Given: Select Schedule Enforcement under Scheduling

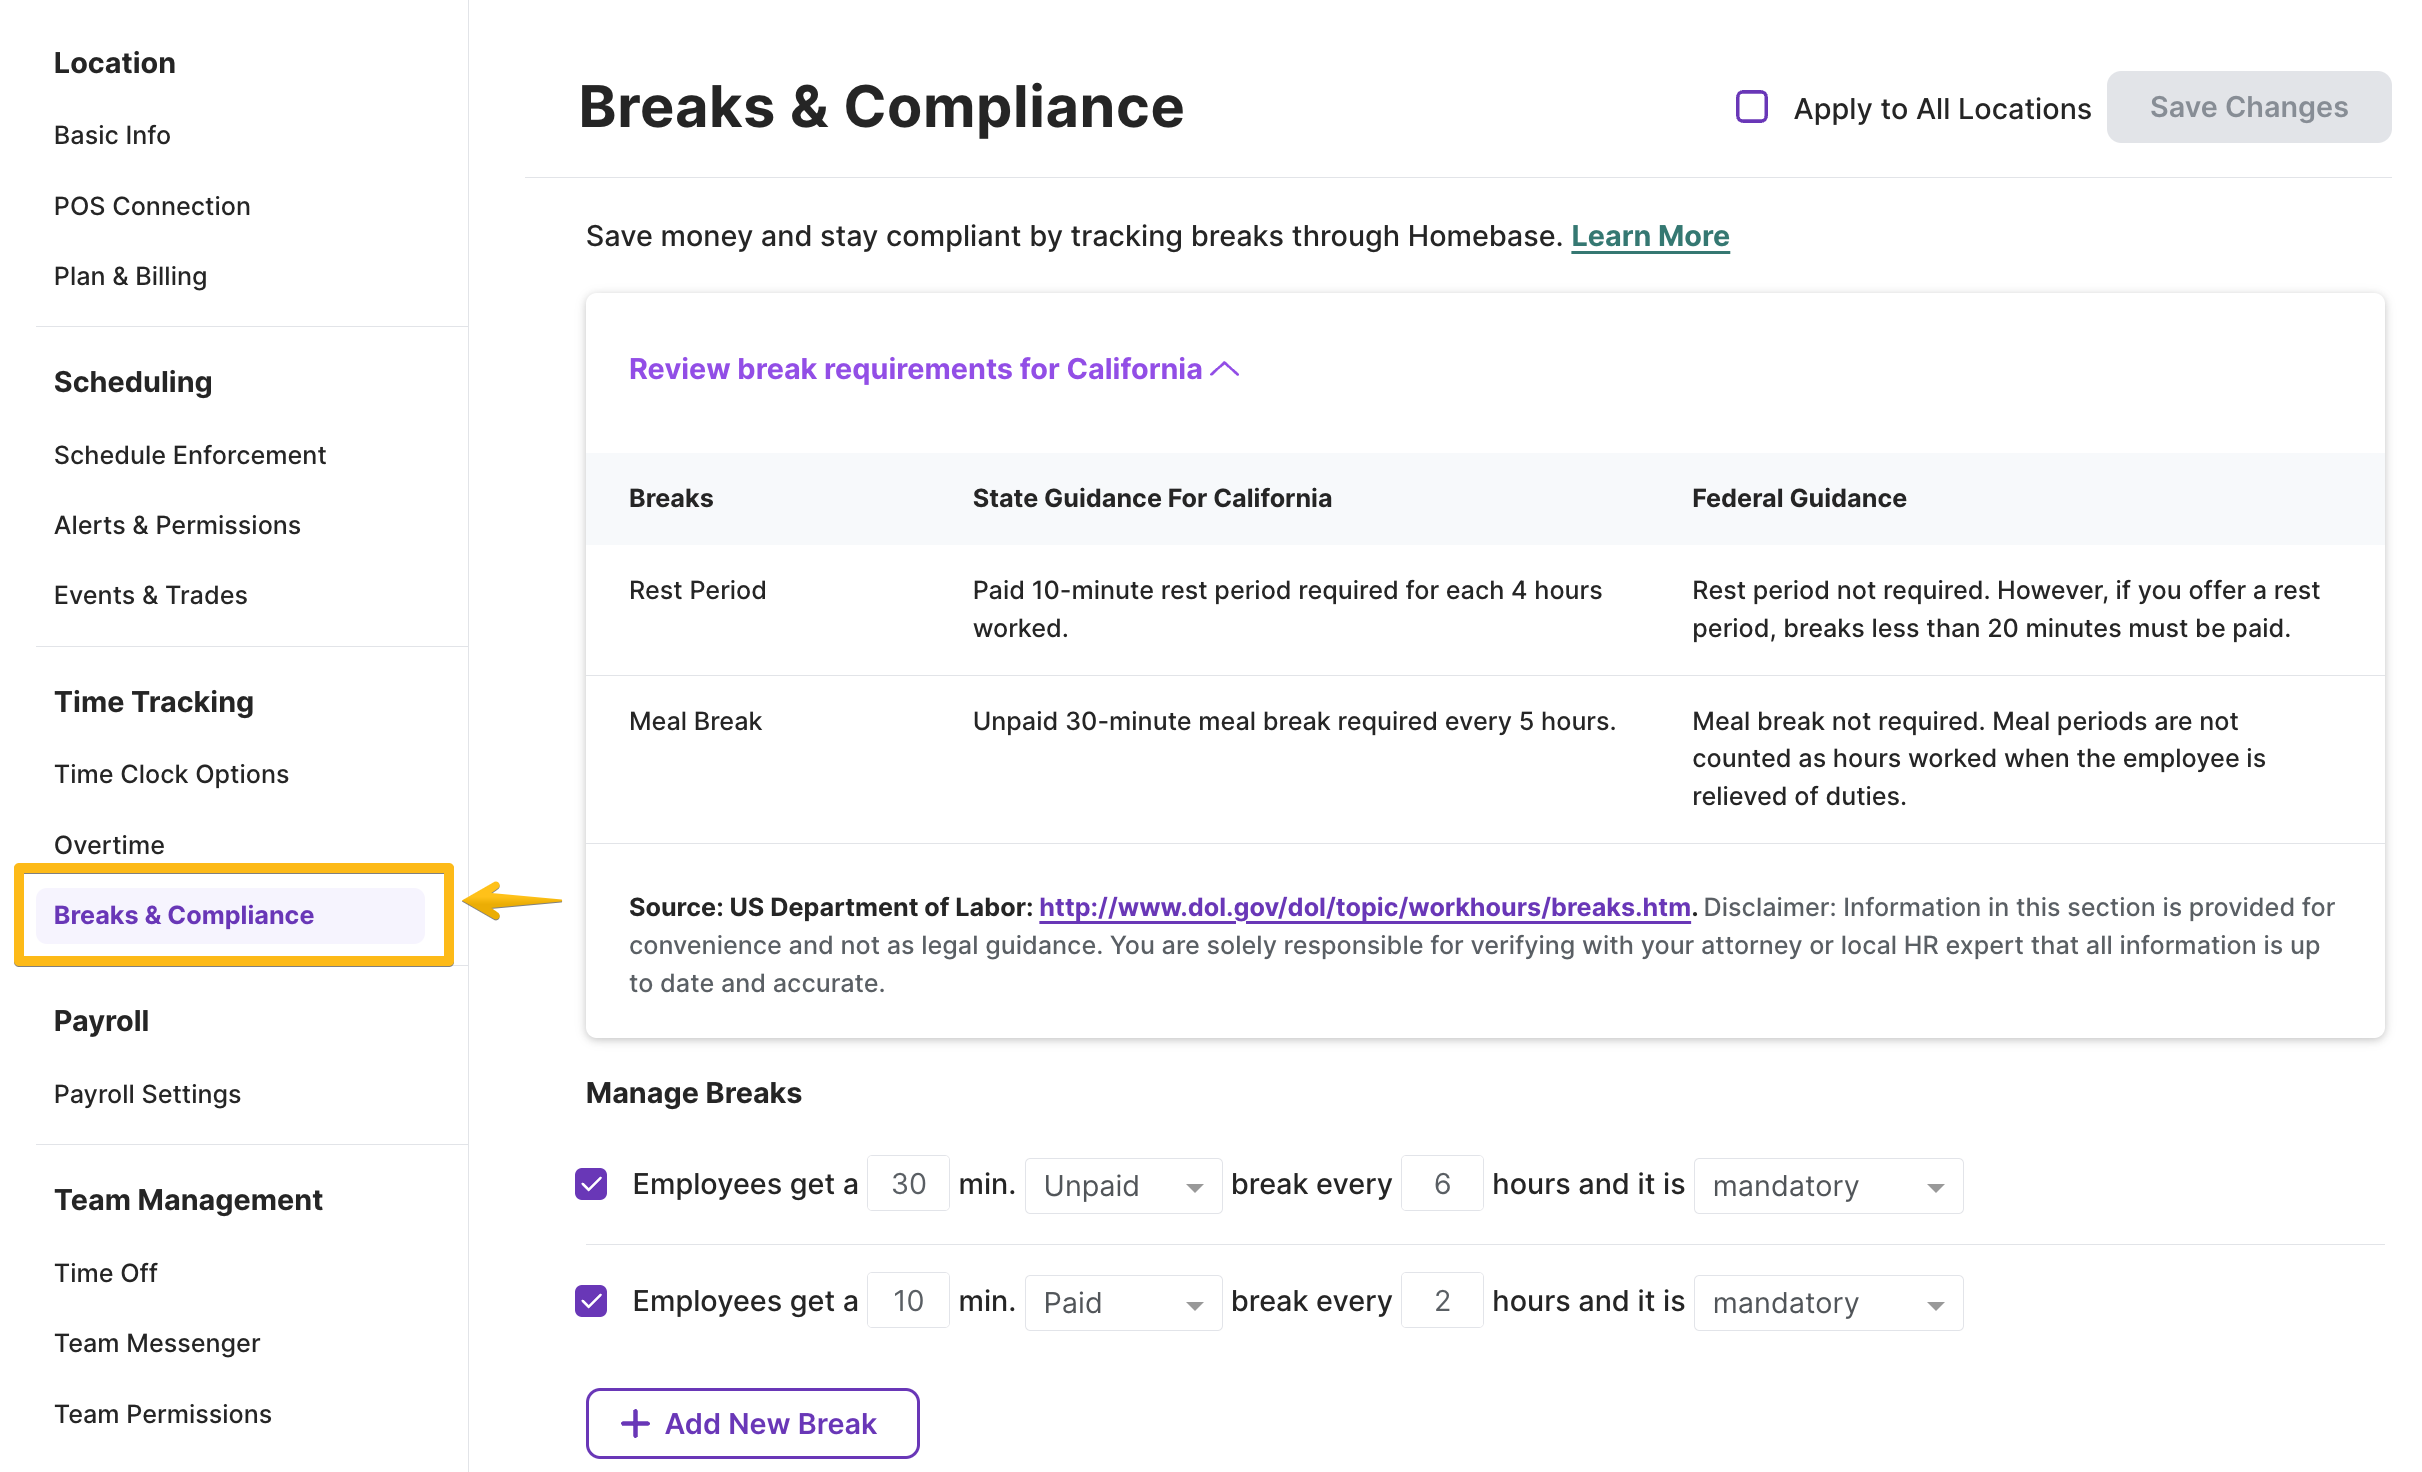Looking at the screenshot, I should pos(190,455).
